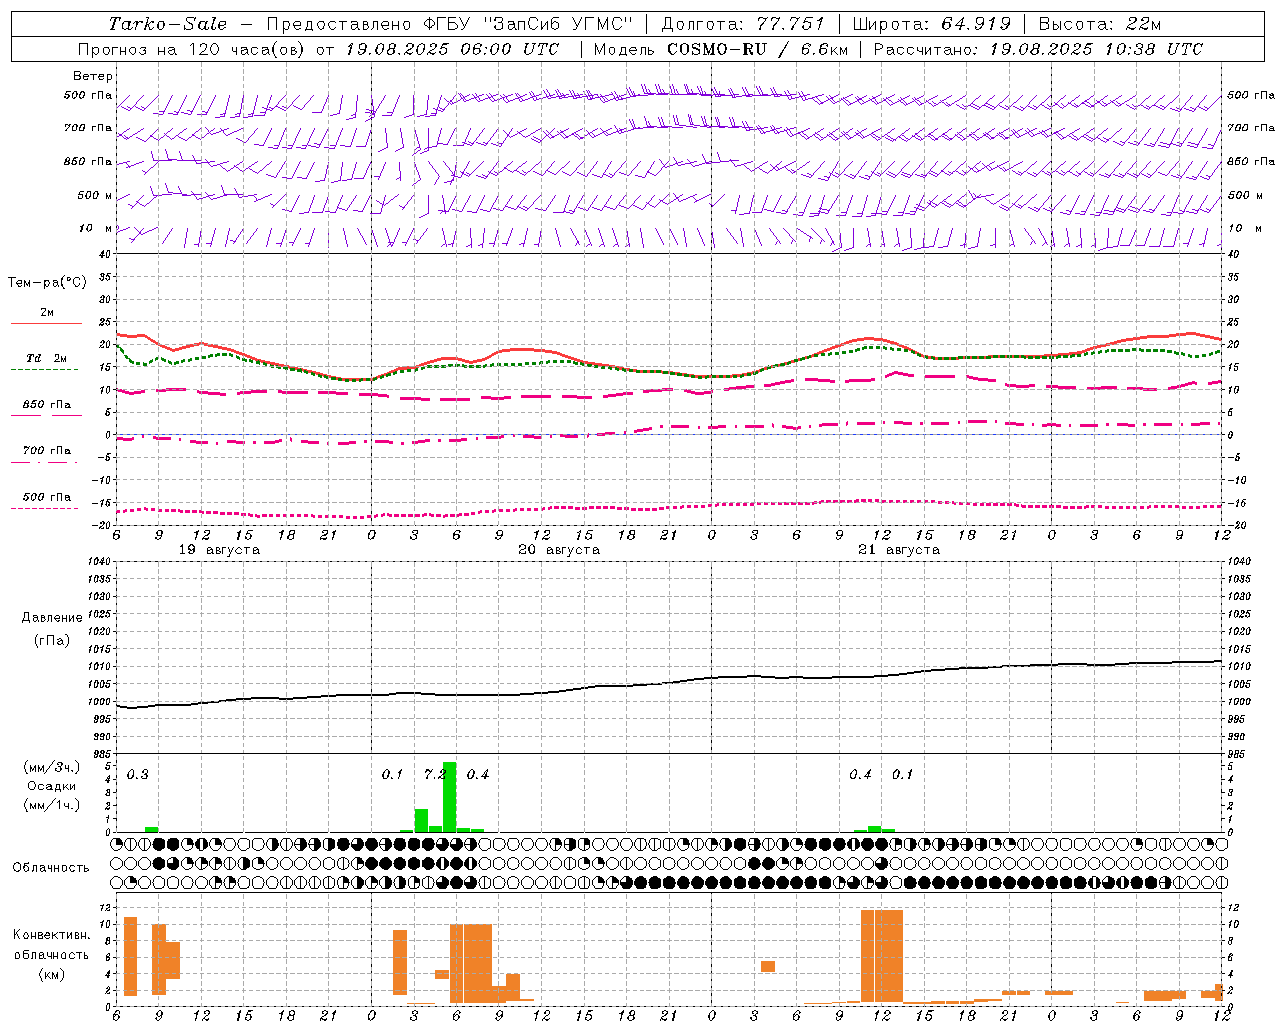Click the Ветер wind panel label
This screenshot has width=1280, height=1024.
tap(93, 76)
